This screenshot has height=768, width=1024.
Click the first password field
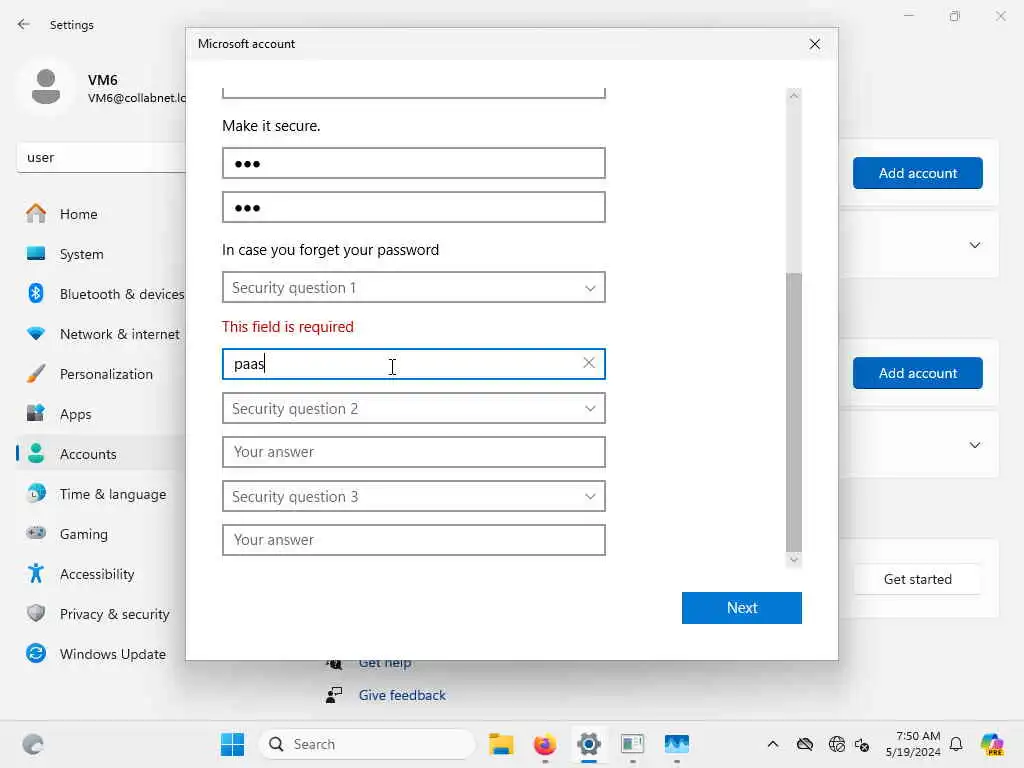(413, 163)
